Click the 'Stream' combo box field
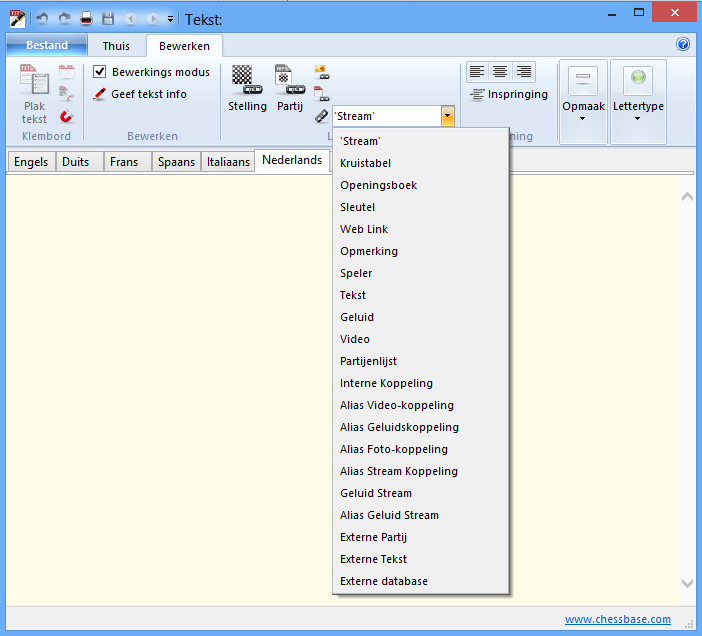702x636 pixels. point(387,116)
